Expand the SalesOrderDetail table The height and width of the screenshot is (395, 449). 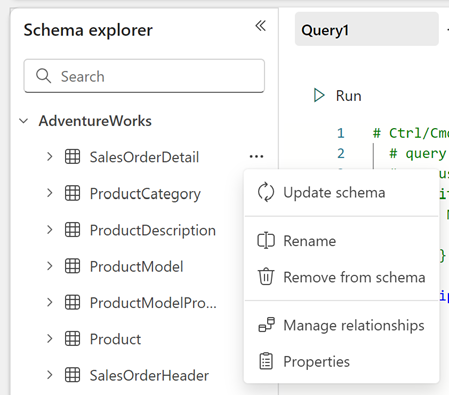[x=50, y=156]
